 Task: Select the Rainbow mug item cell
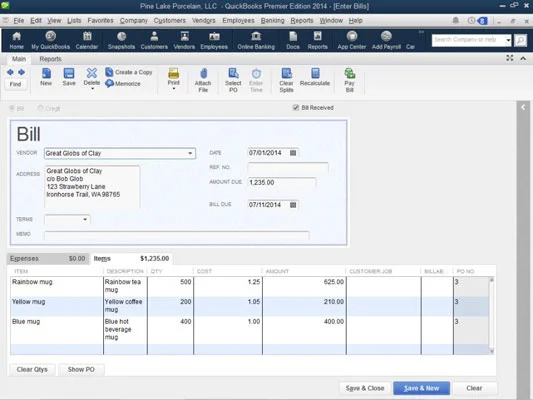click(x=56, y=286)
